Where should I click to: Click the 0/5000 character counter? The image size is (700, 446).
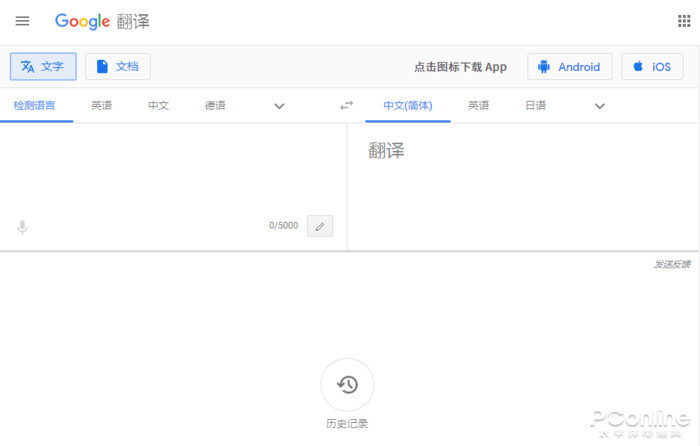point(283,225)
